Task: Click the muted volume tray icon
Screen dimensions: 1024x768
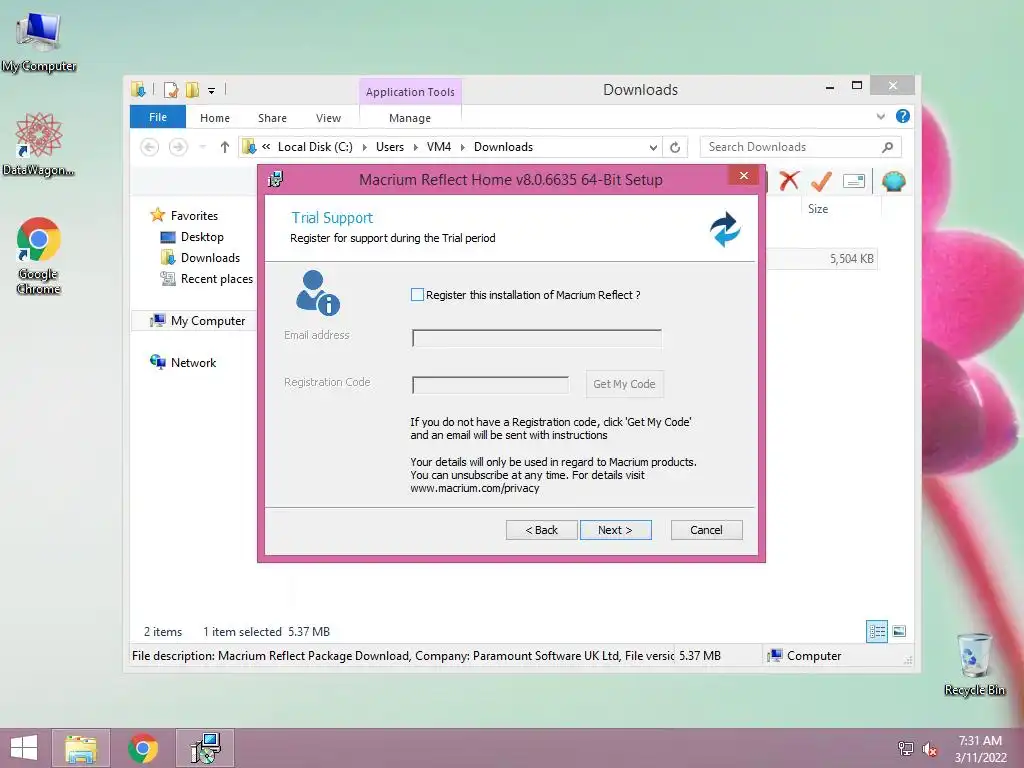Action: [930, 749]
